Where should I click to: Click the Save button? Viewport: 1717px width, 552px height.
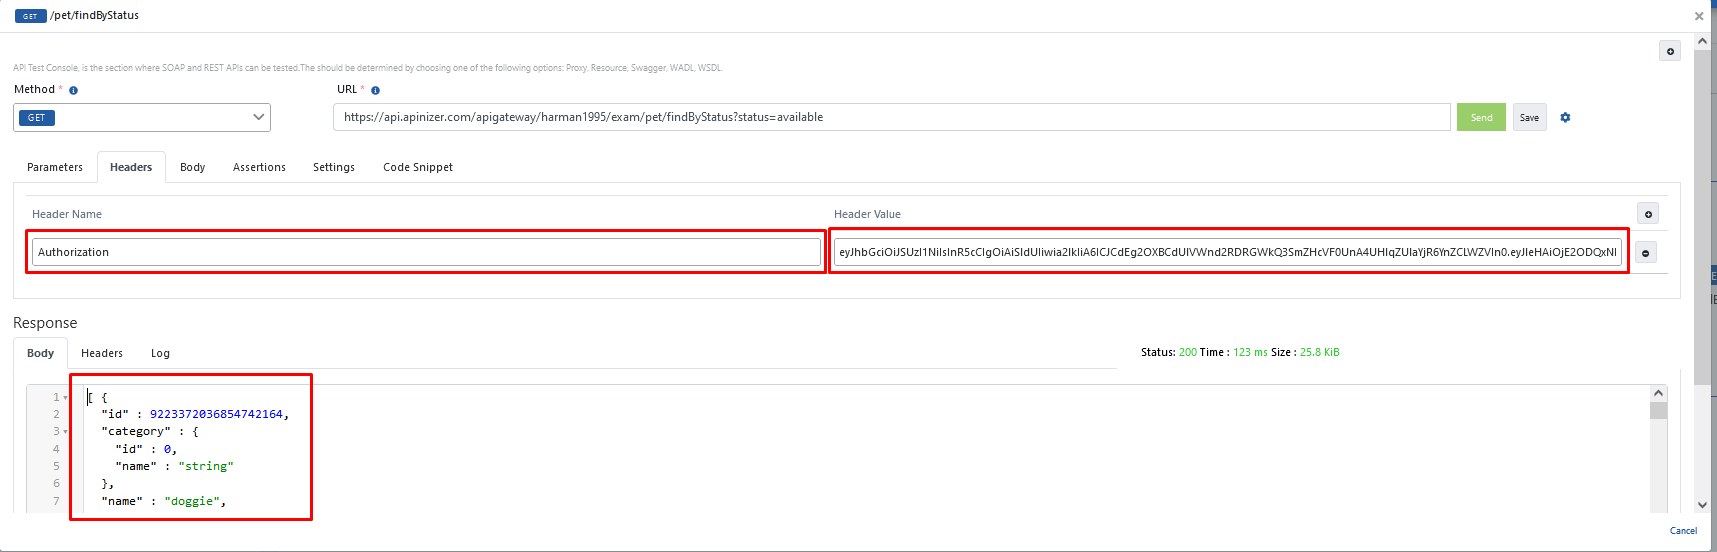click(1529, 117)
